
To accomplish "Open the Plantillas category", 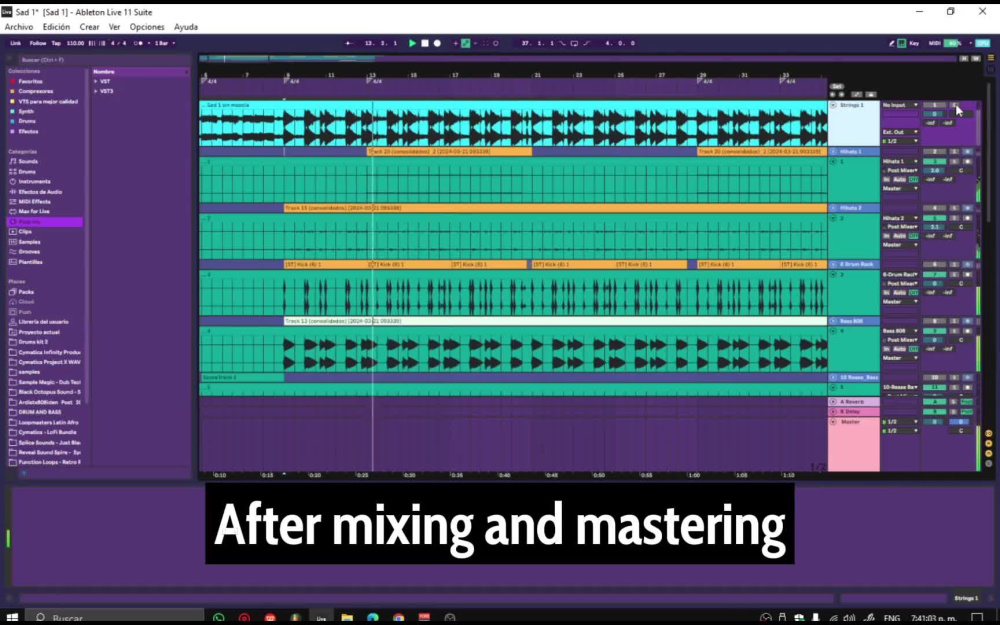I will [x=30, y=262].
